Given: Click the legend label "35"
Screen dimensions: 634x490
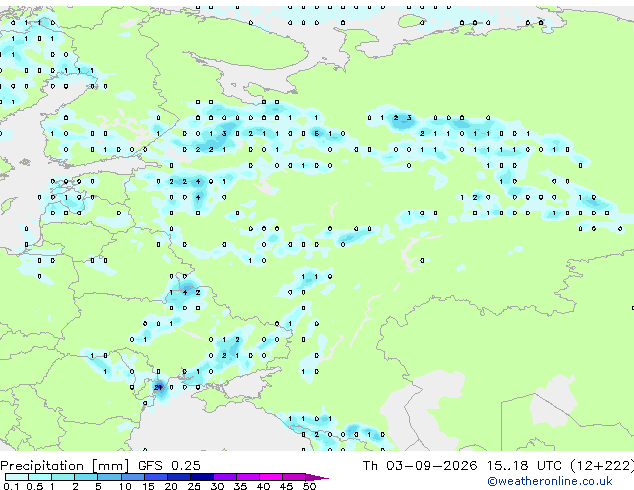Looking at the screenshot, I should point(240,486).
